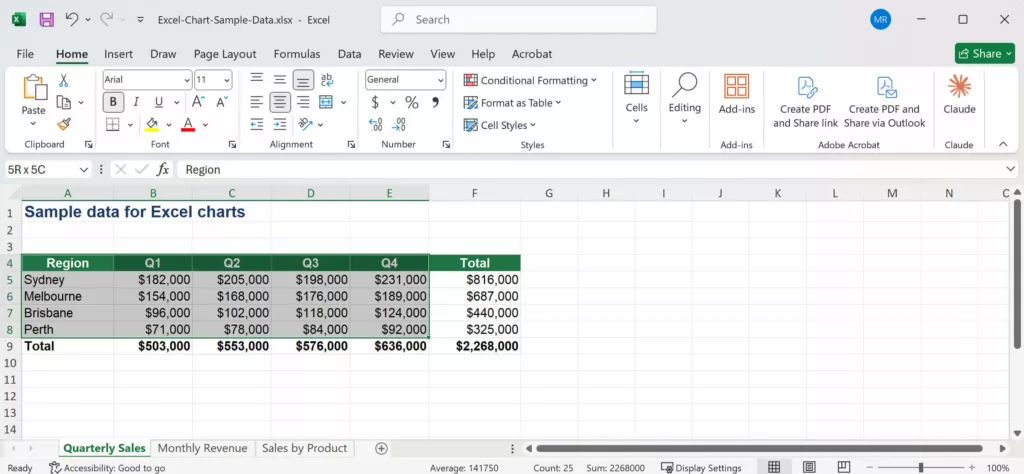The image size is (1024, 474).
Task: Open the File menu
Action: tap(25, 54)
